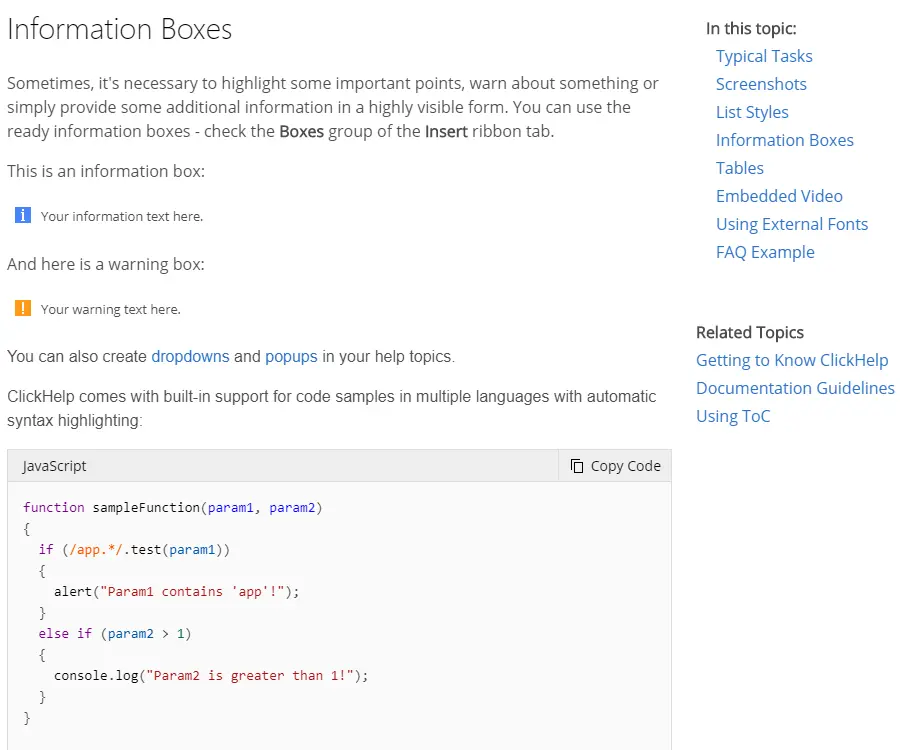Viewport: 900px width, 750px height.
Task: Navigate to List Styles section
Action: [752, 112]
